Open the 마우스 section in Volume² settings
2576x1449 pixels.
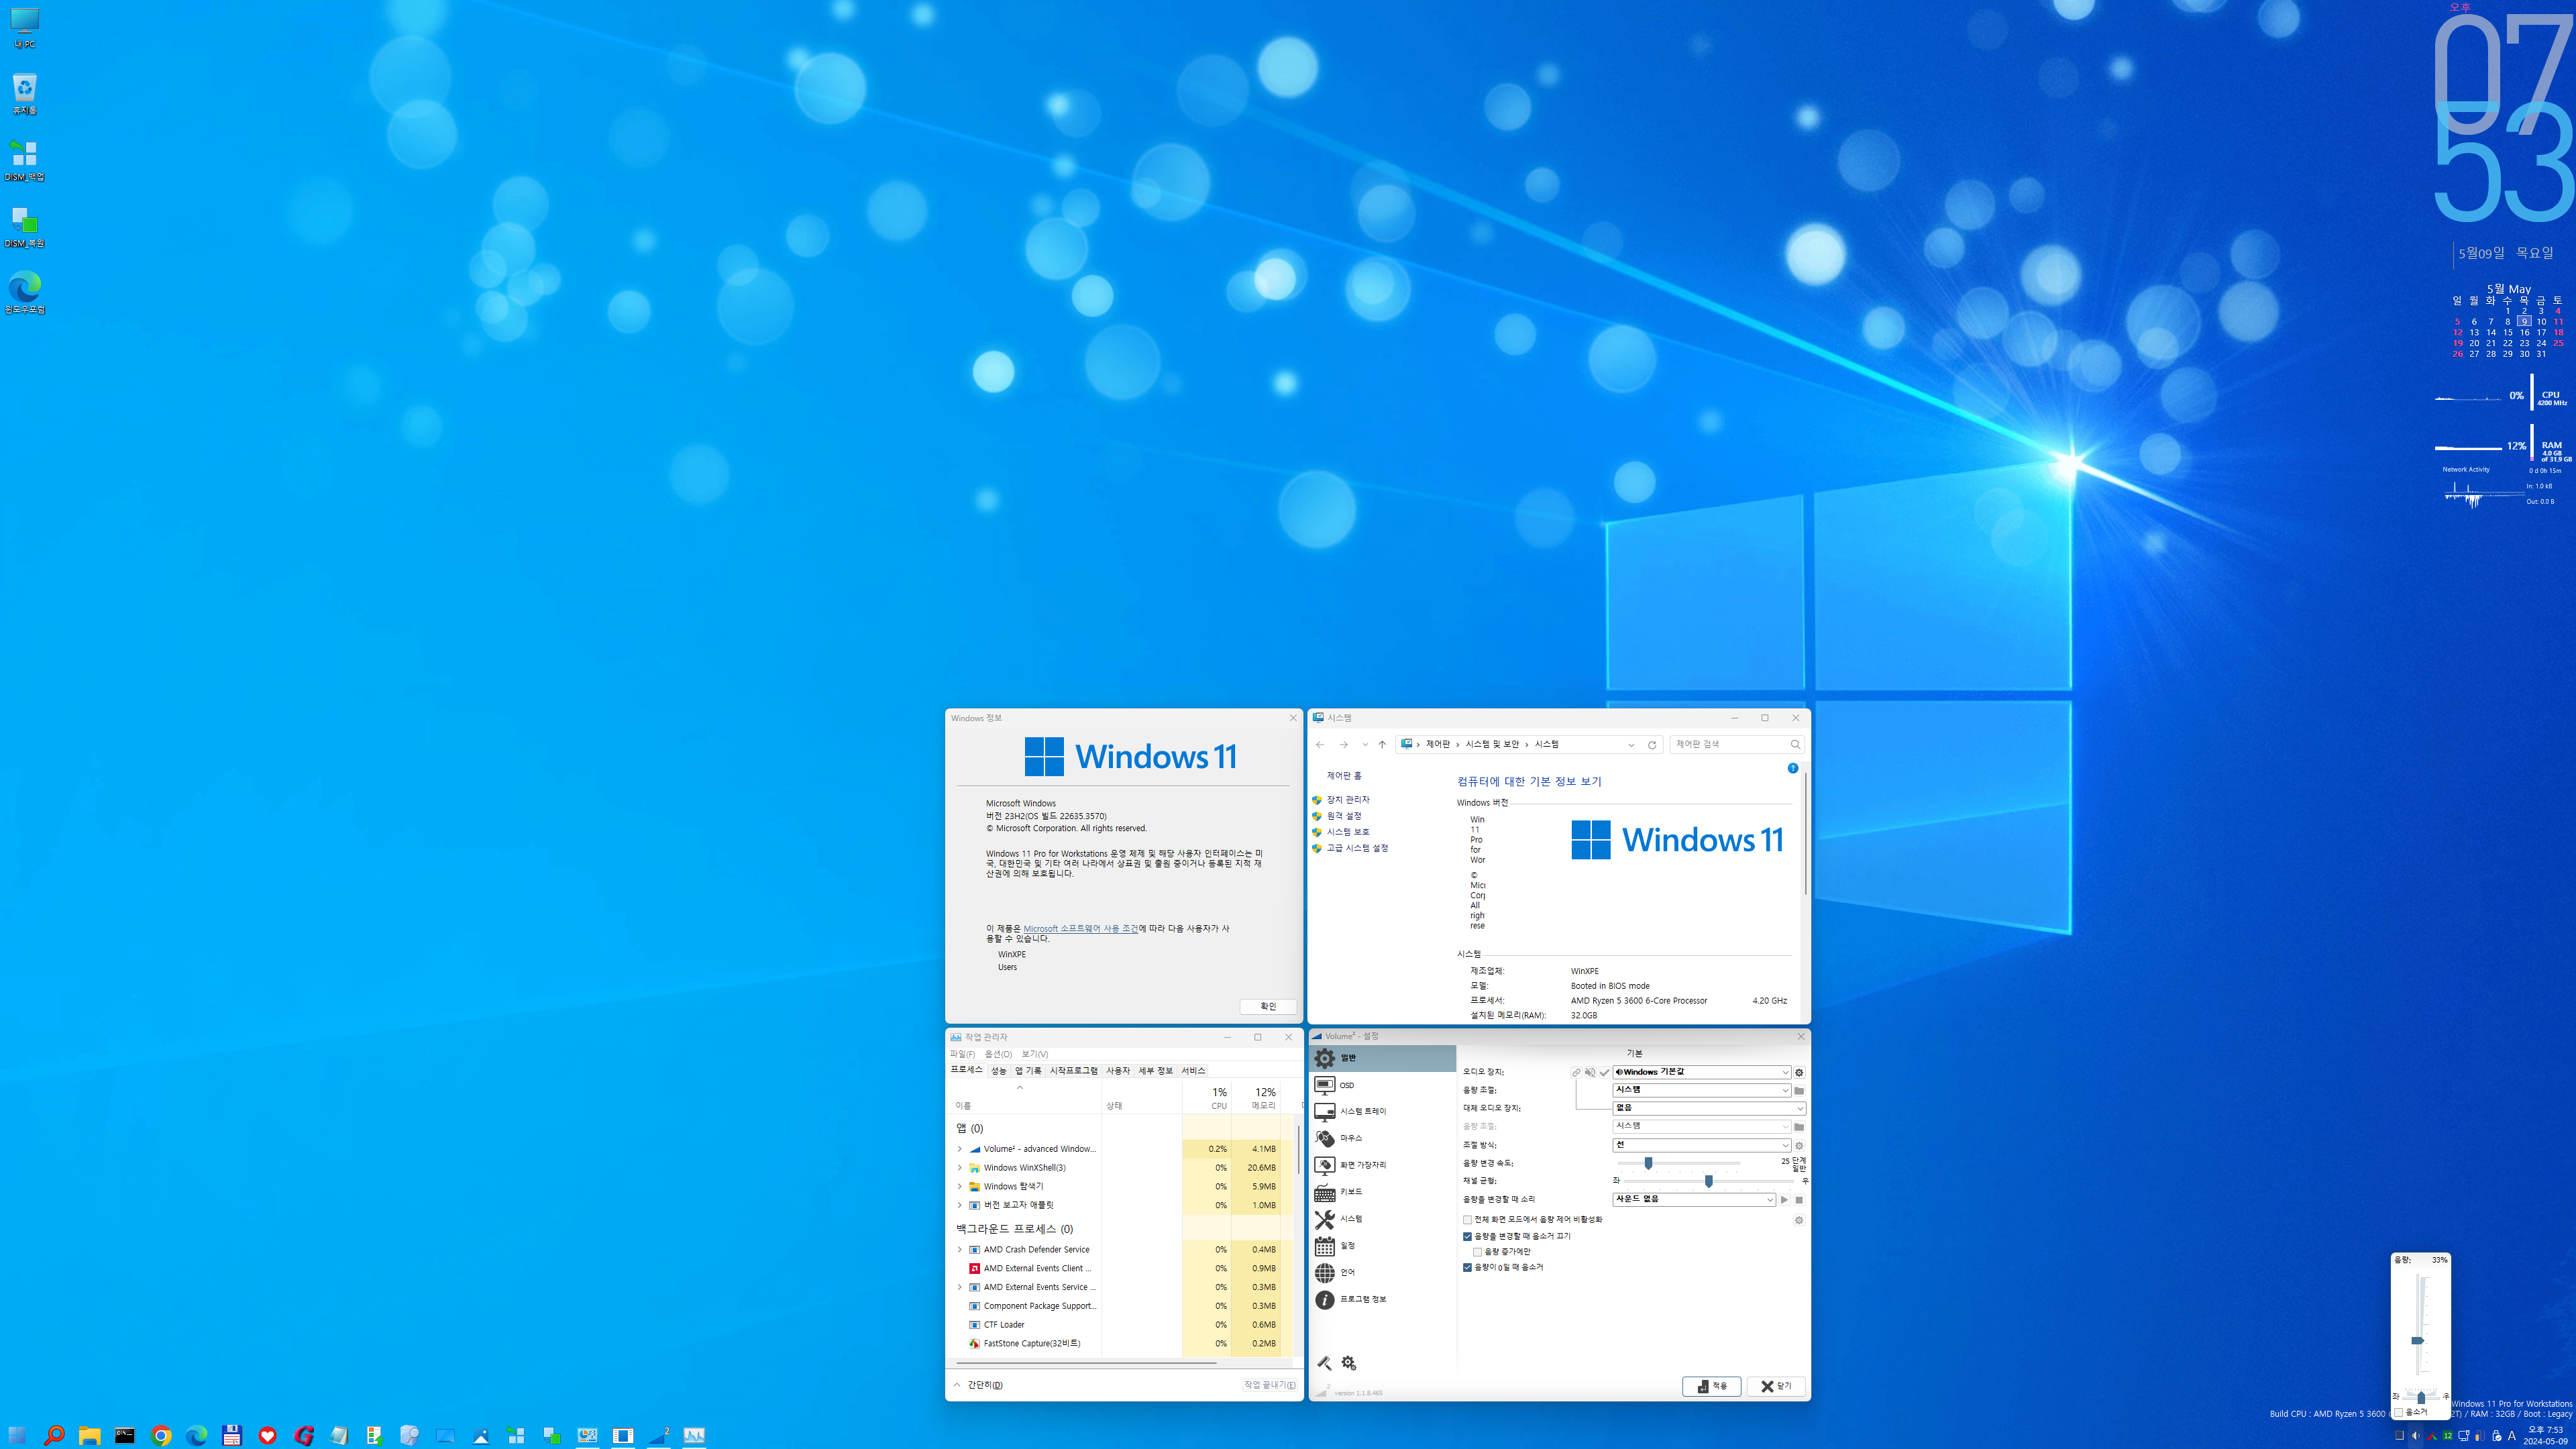(x=1382, y=1138)
